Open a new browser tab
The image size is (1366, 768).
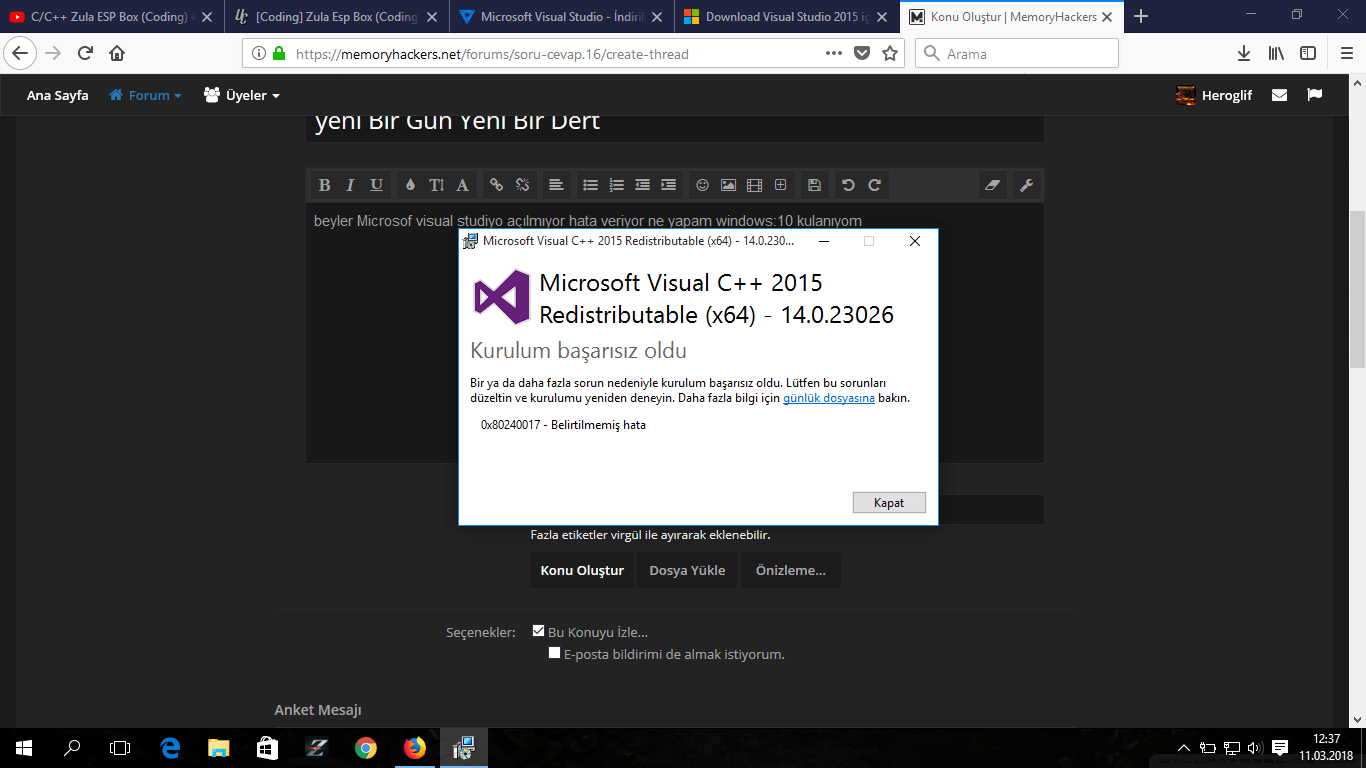click(1141, 17)
